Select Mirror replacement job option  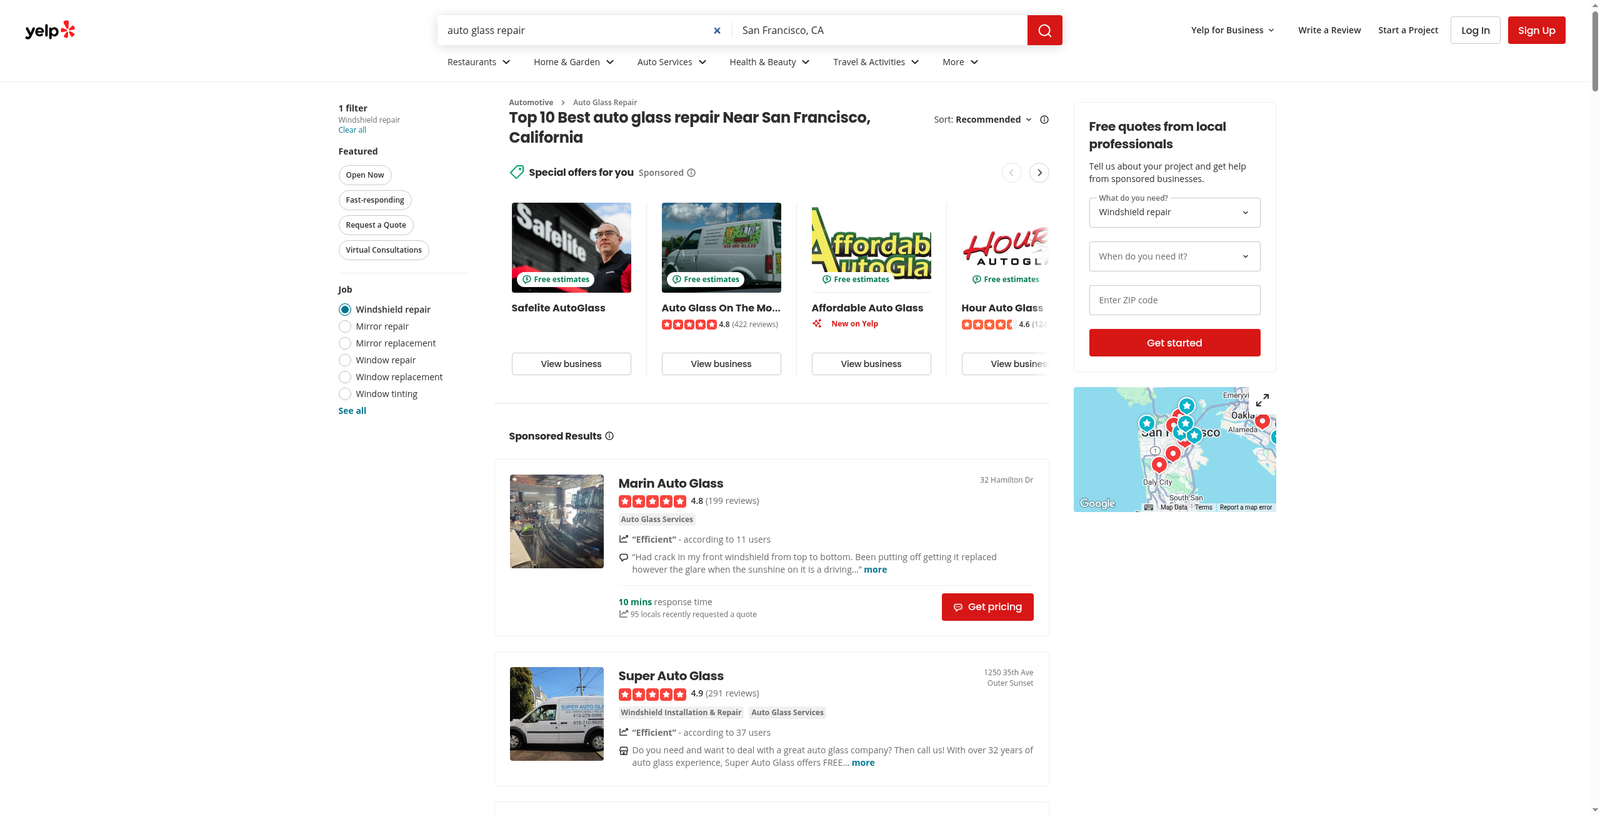[x=345, y=344]
